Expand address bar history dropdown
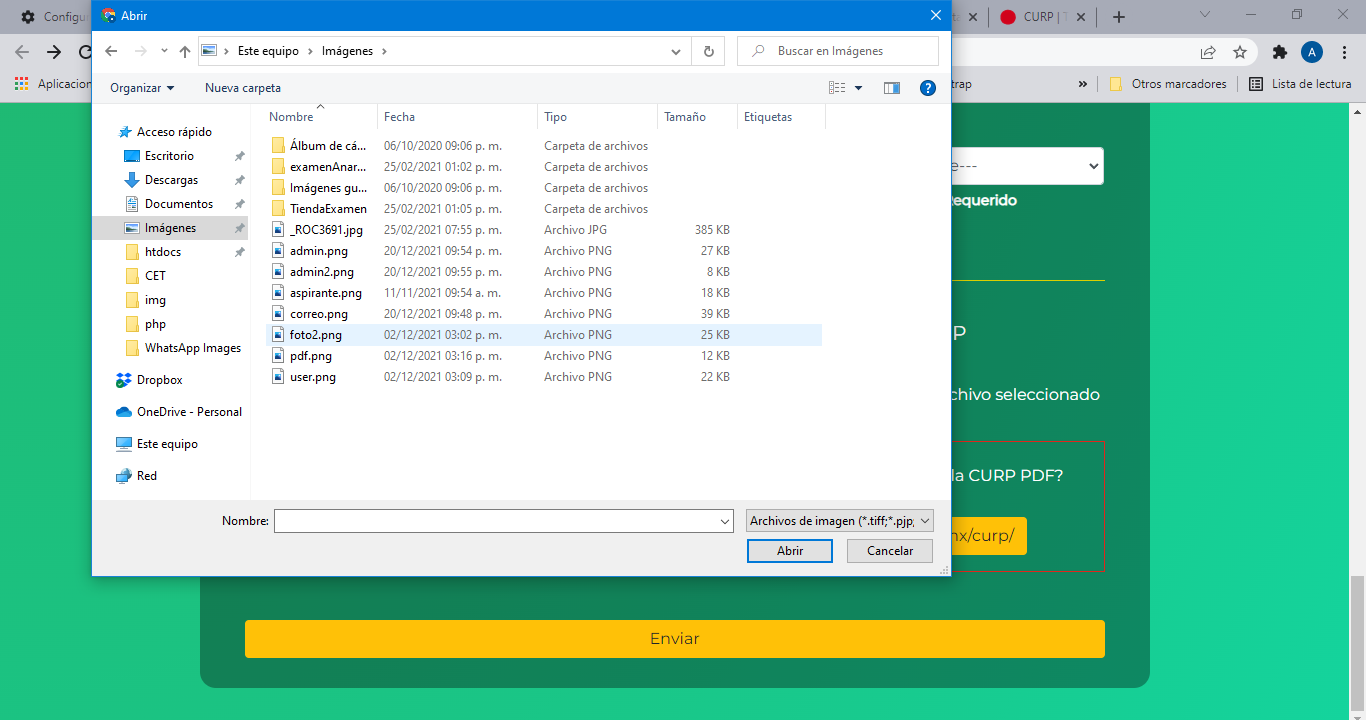 pyautogui.click(x=677, y=51)
